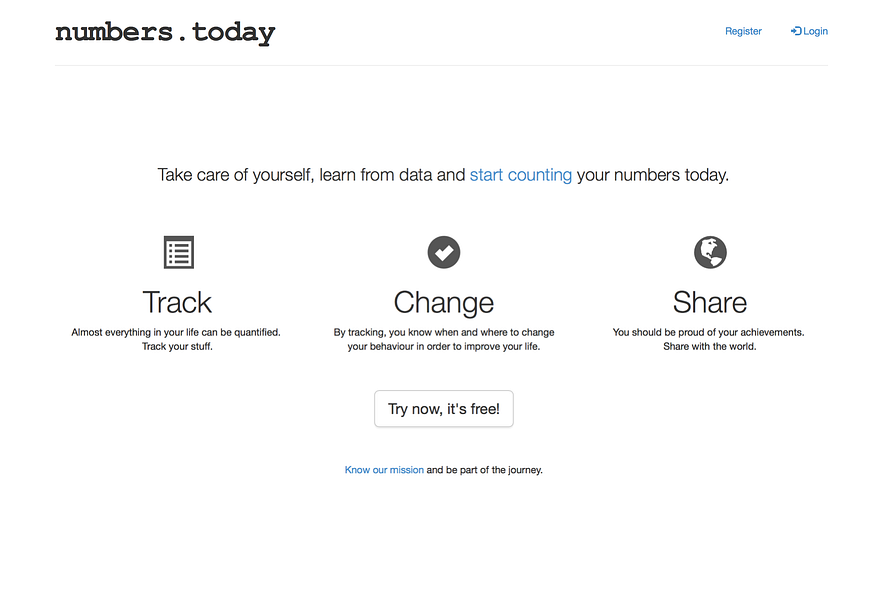Click the globe icon above Share

(710, 252)
